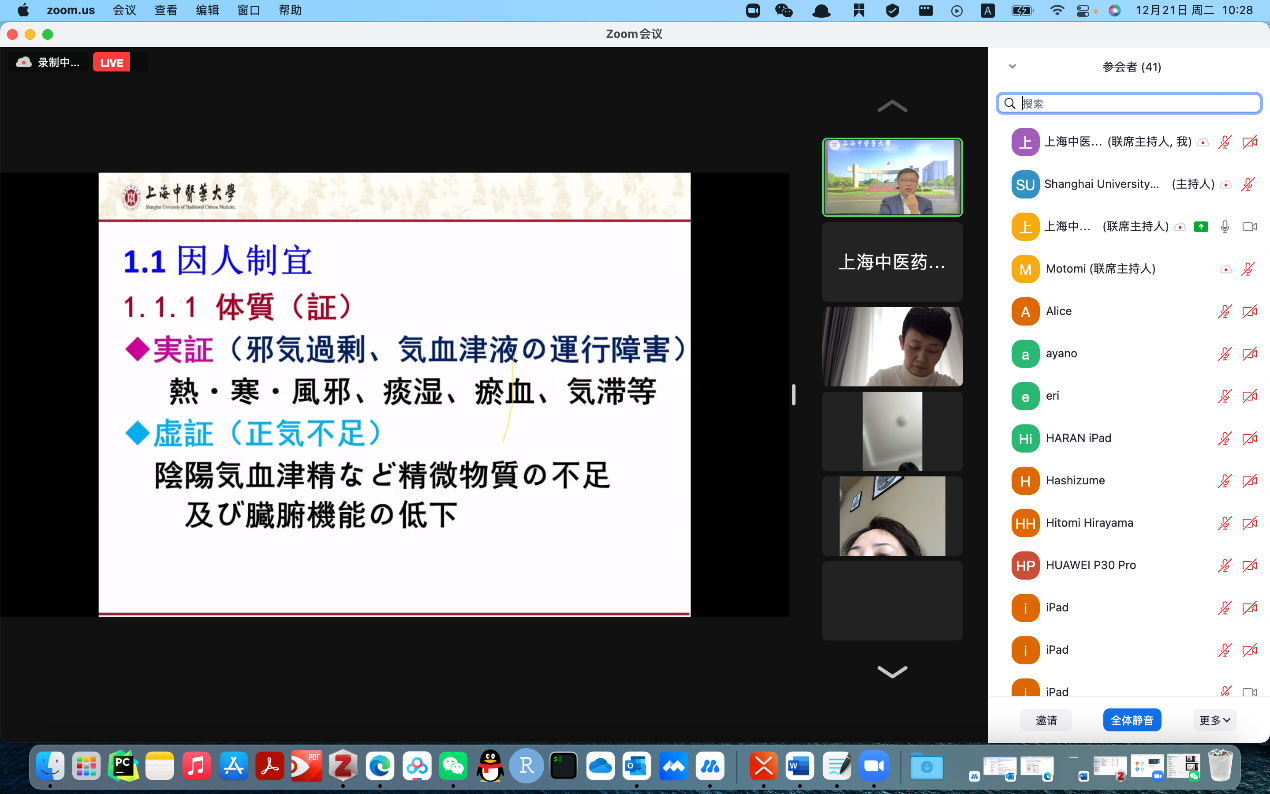Click the cloud recording icon at top left
Screen dimensions: 1270x794
tap(24, 62)
